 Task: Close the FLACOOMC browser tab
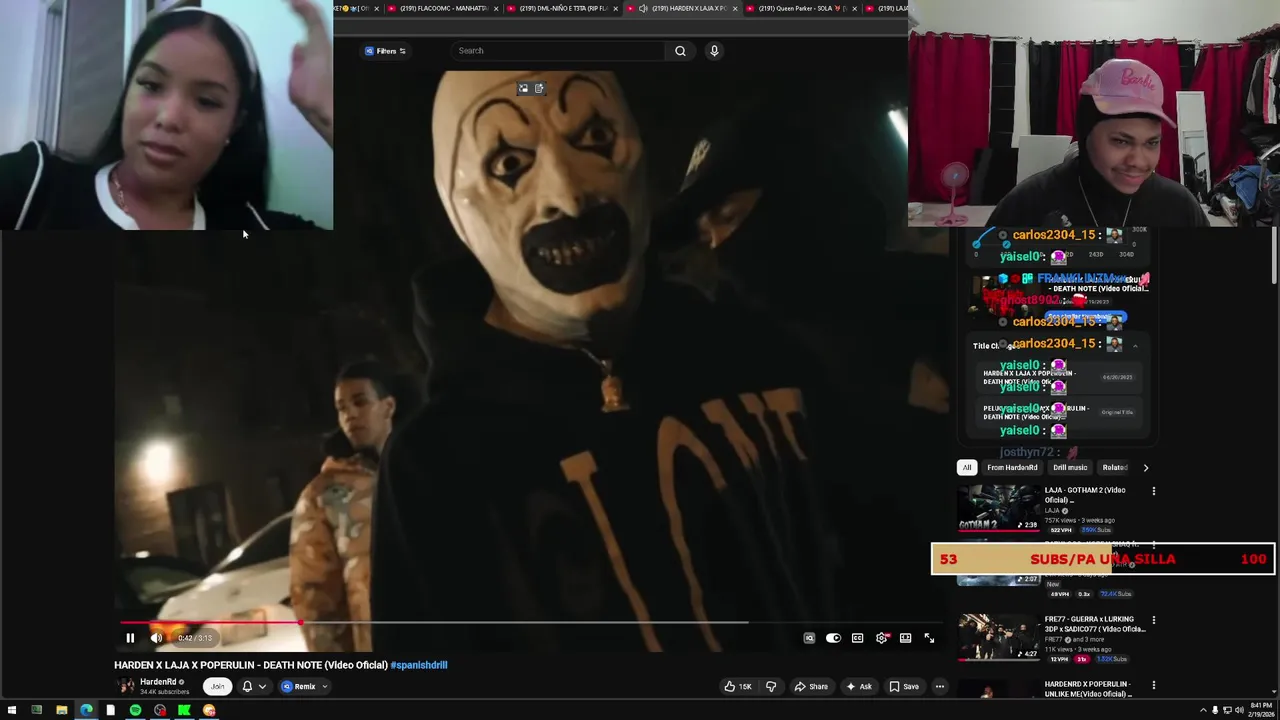pyautogui.click(x=496, y=8)
